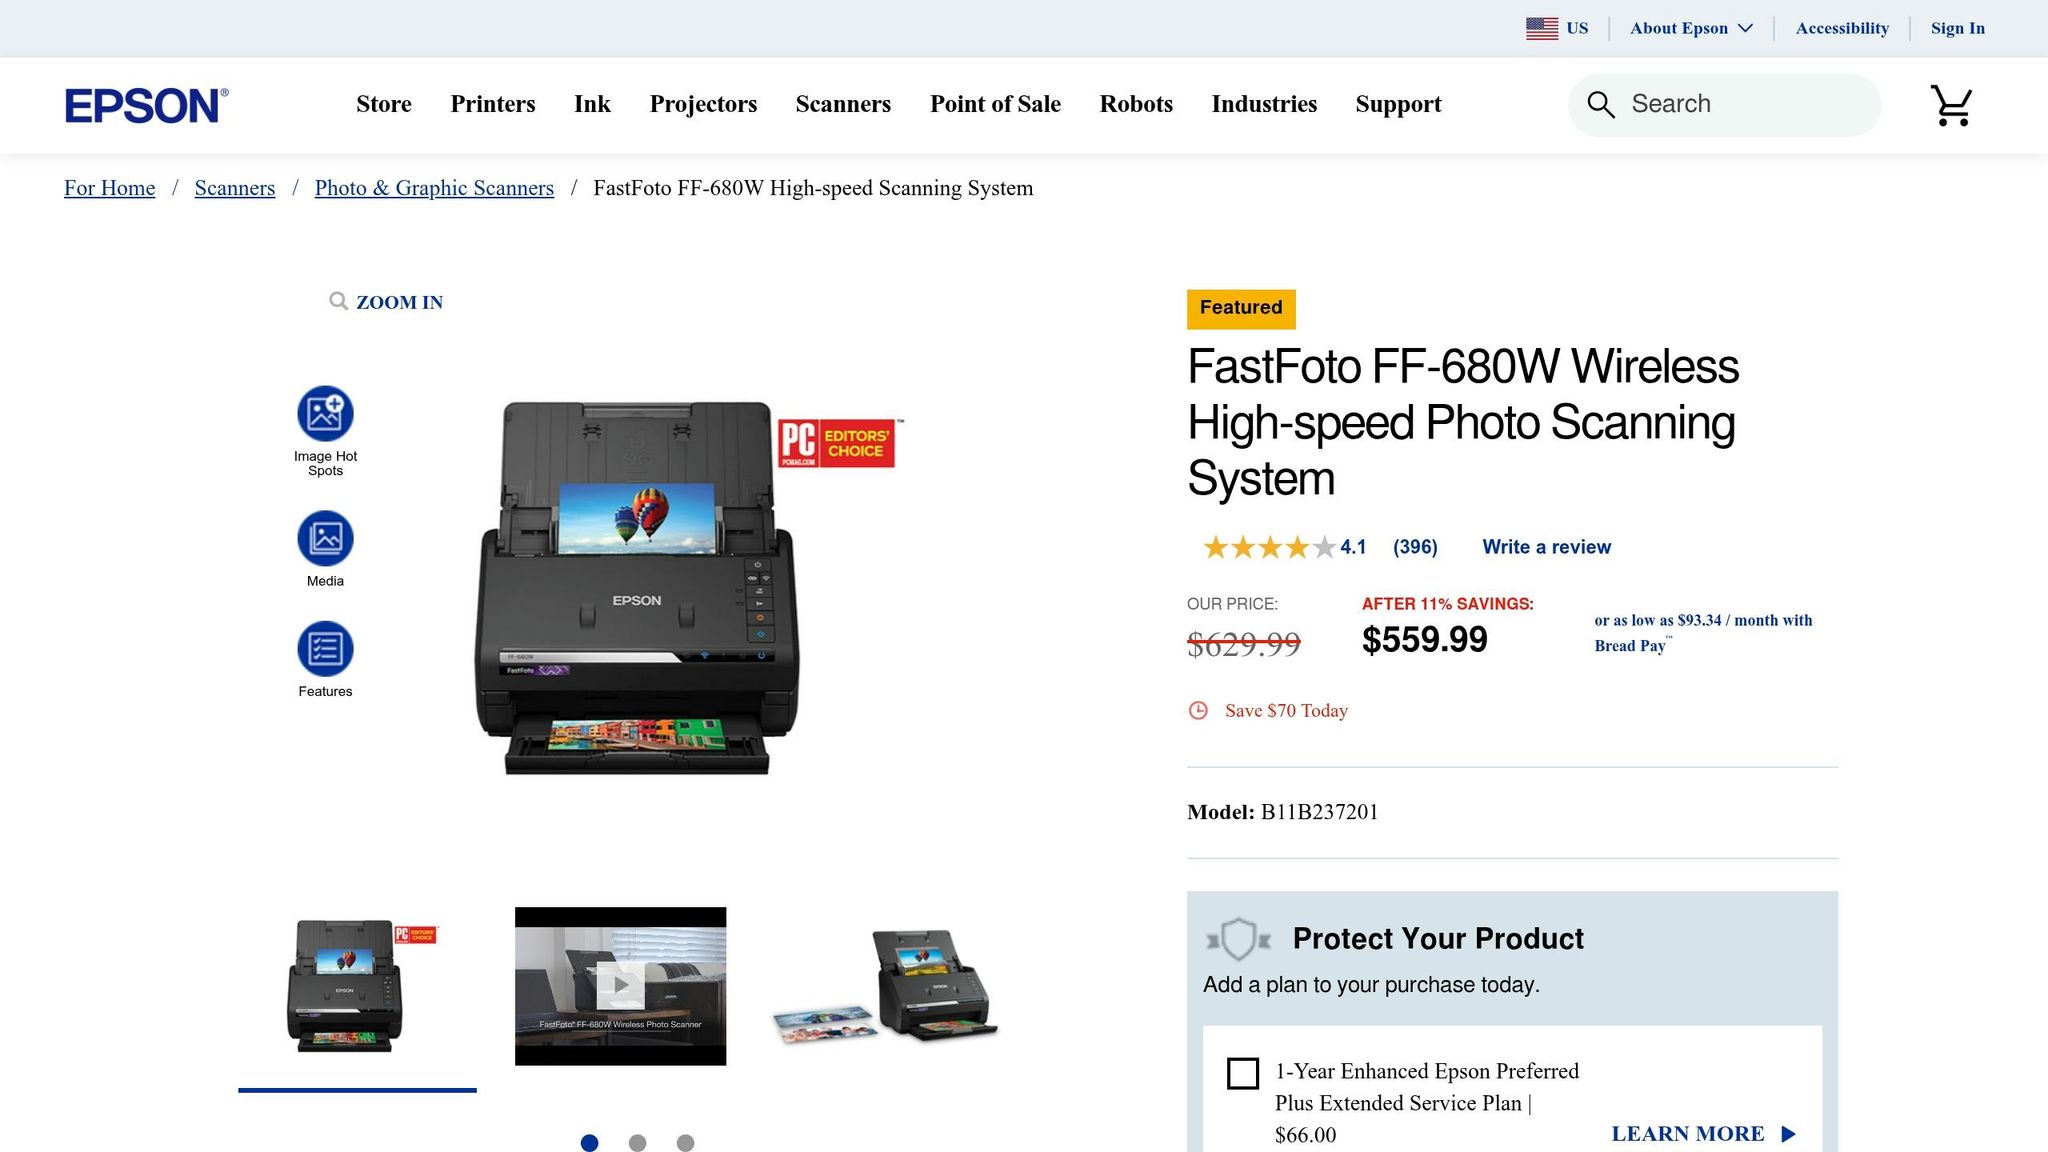Click the Zoom In magnifier
Image resolution: width=2048 pixels, height=1152 pixels.
coord(340,301)
